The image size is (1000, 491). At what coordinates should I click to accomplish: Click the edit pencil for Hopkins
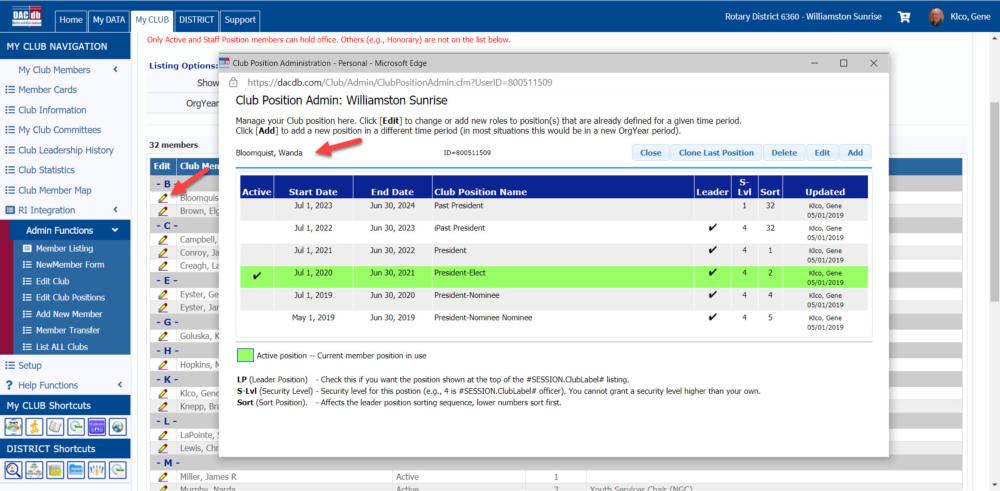[163, 365]
